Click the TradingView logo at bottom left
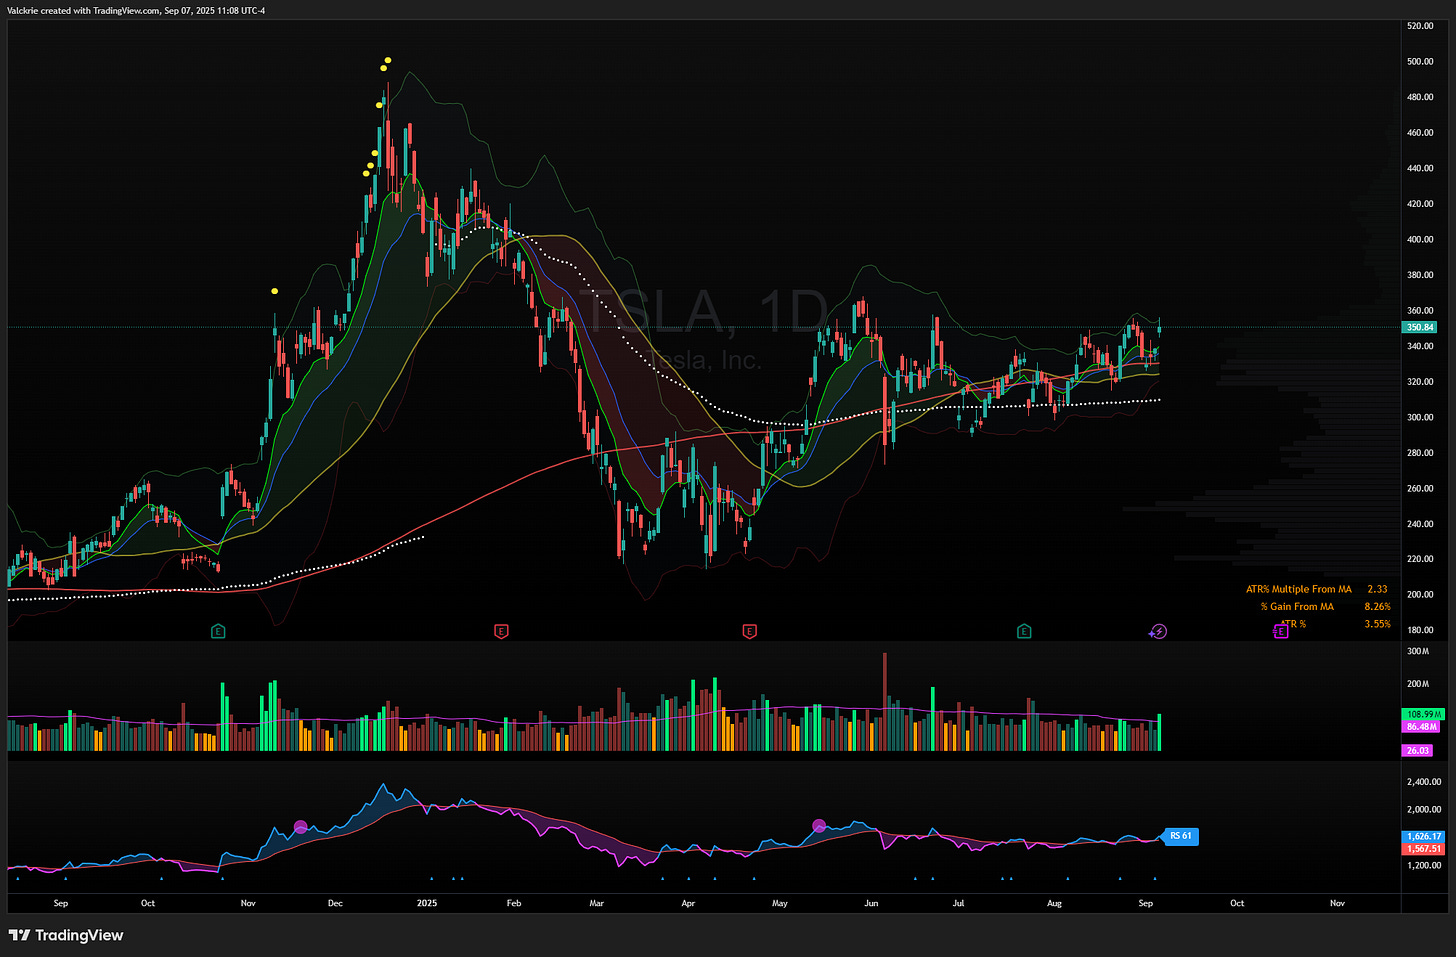This screenshot has width=1456, height=957. (66, 935)
